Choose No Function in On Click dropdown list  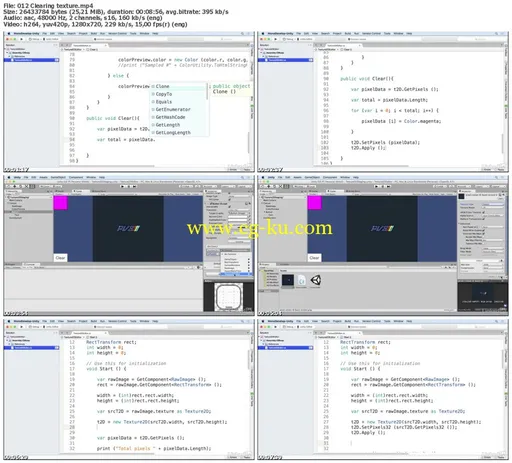coord(236,254)
